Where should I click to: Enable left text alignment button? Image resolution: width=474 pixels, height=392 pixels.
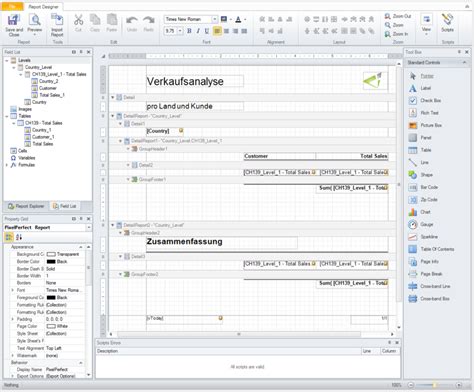tap(217, 31)
